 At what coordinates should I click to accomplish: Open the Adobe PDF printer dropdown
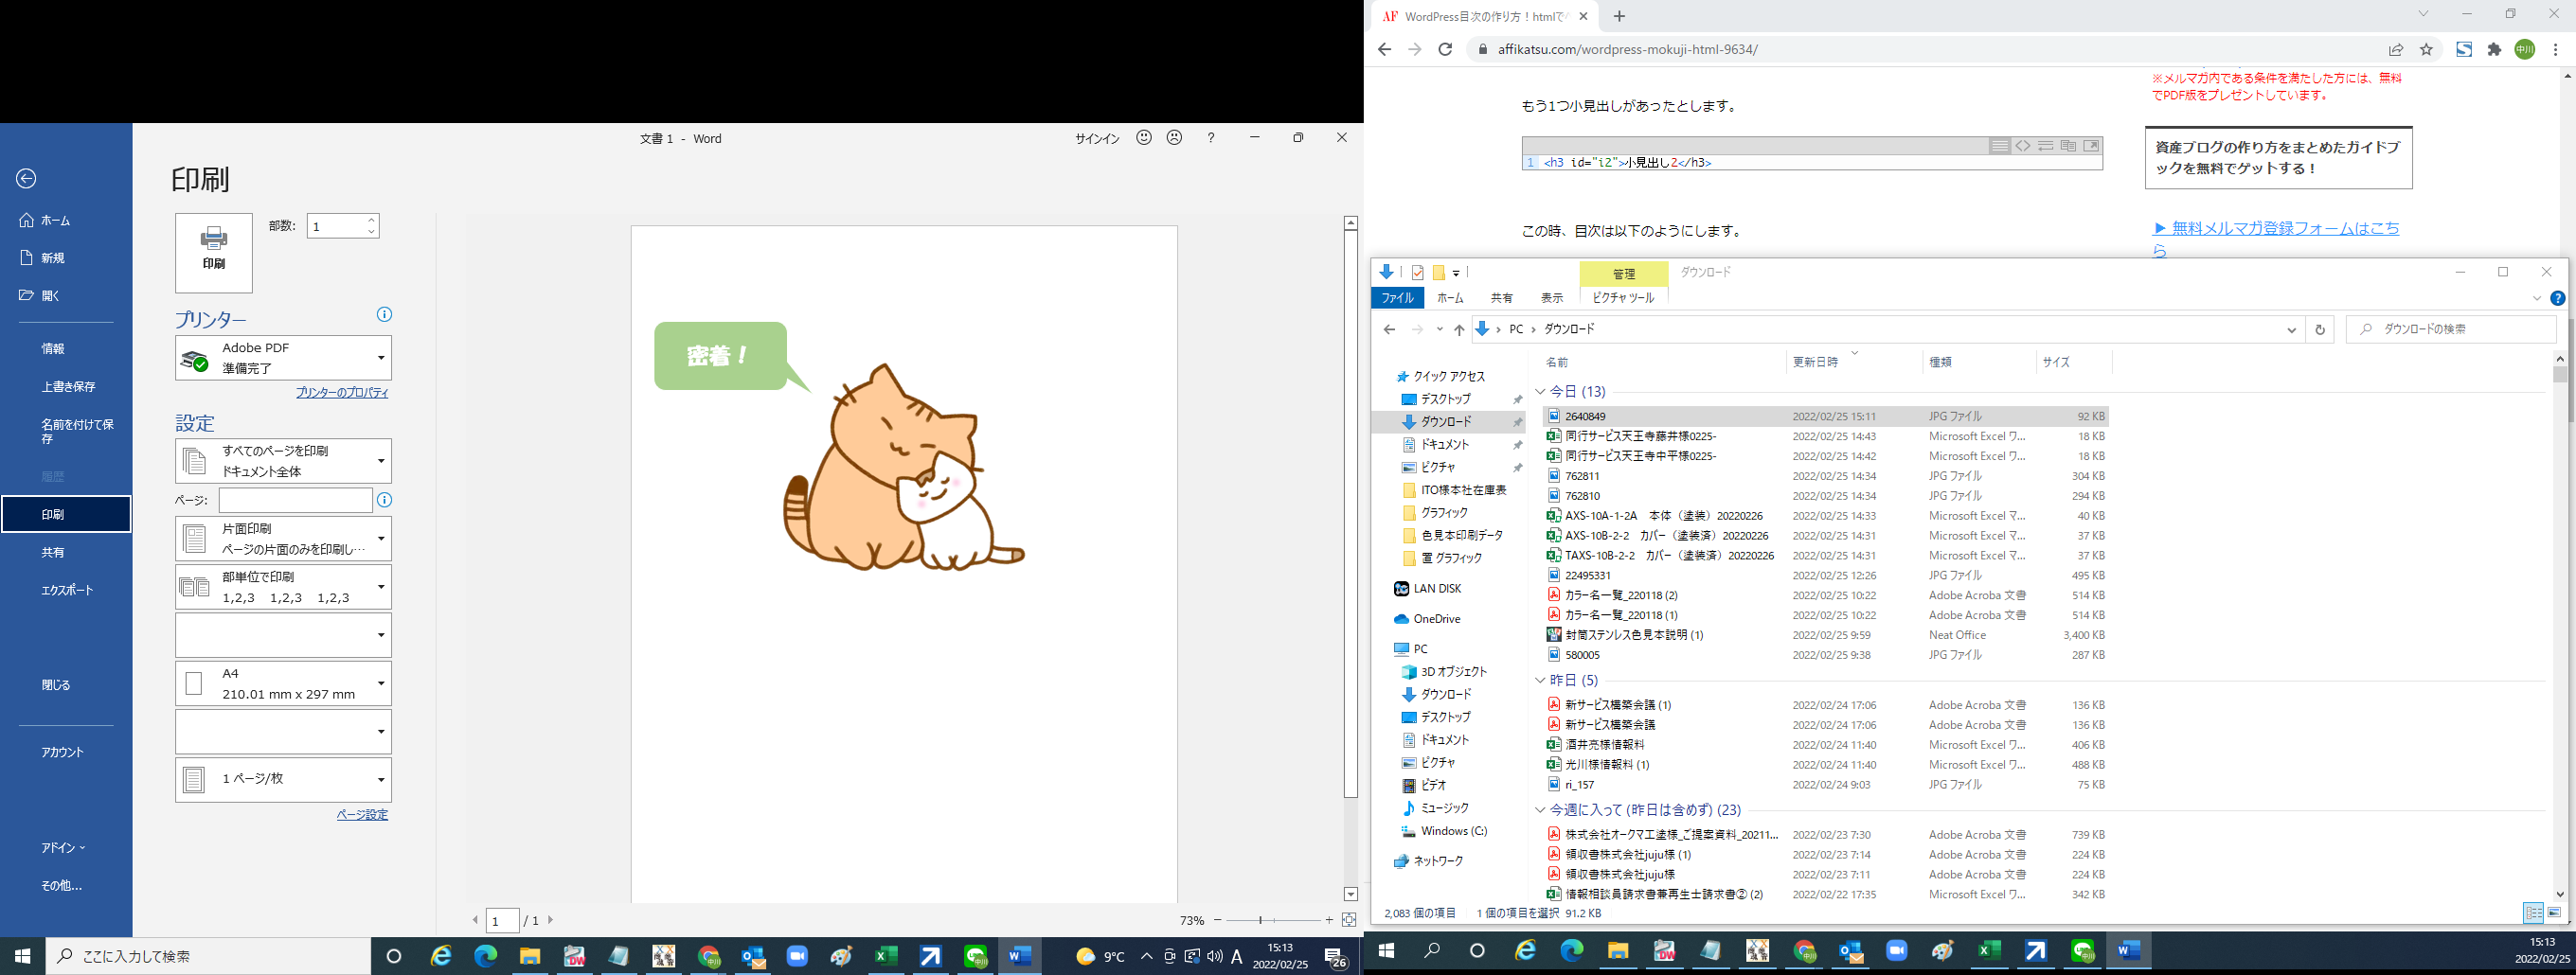click(283, 358)
